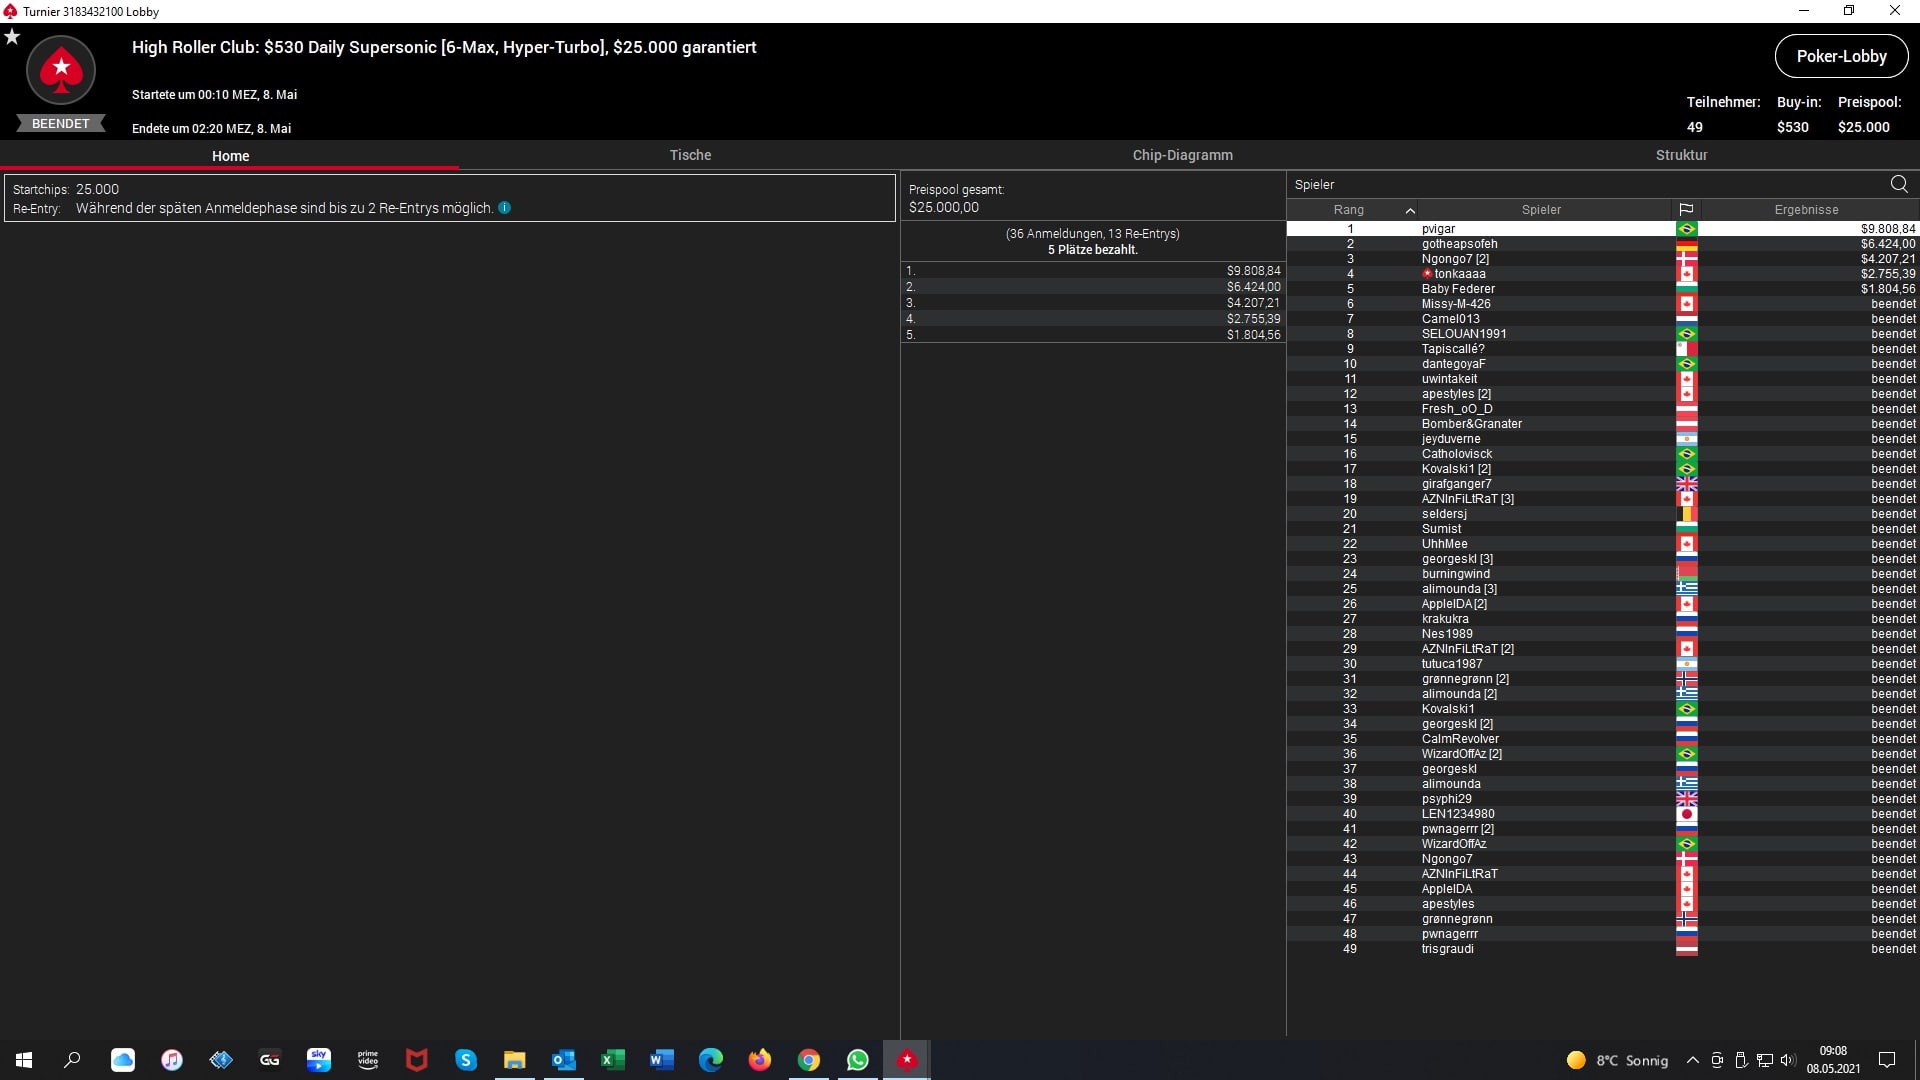The image size is (1920, 1080).
Task: Sort by the Ergebnisse column header
Action: 1806,210
